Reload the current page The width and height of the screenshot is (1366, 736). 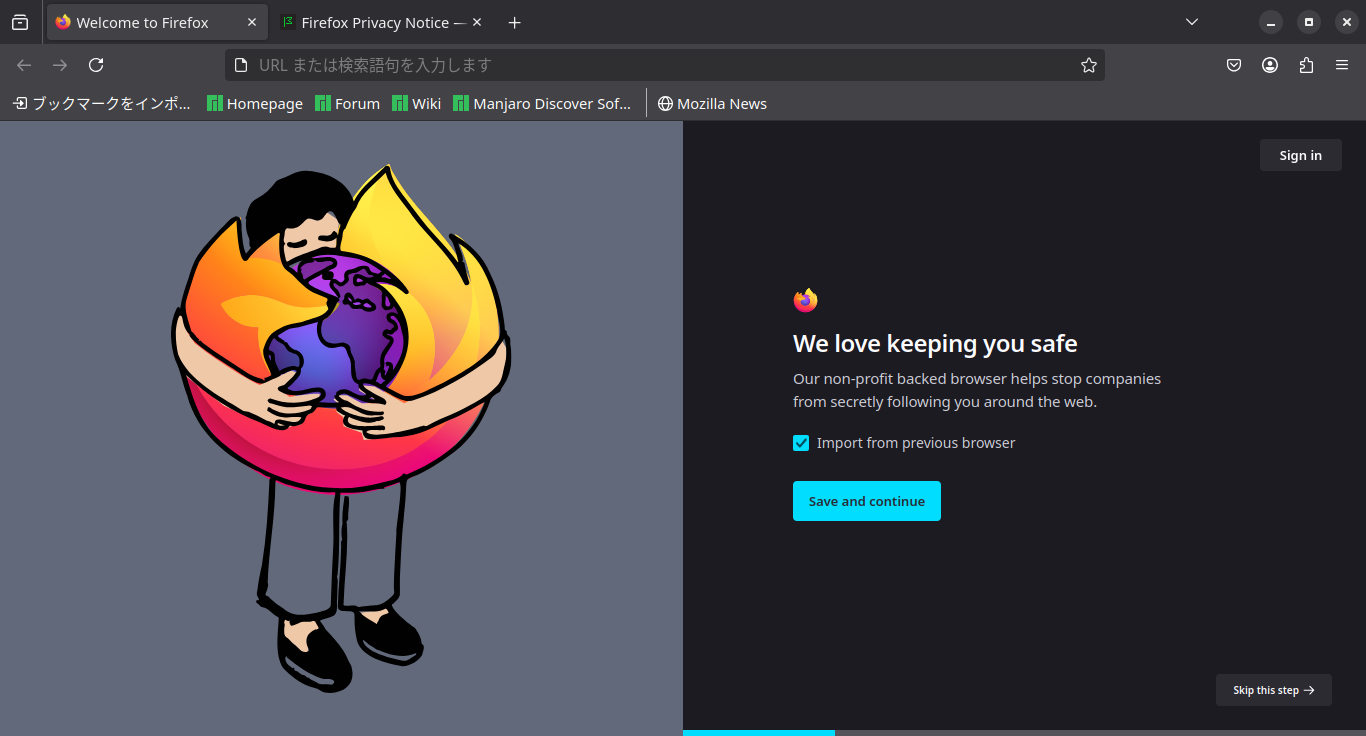click(x=96, y=65)
